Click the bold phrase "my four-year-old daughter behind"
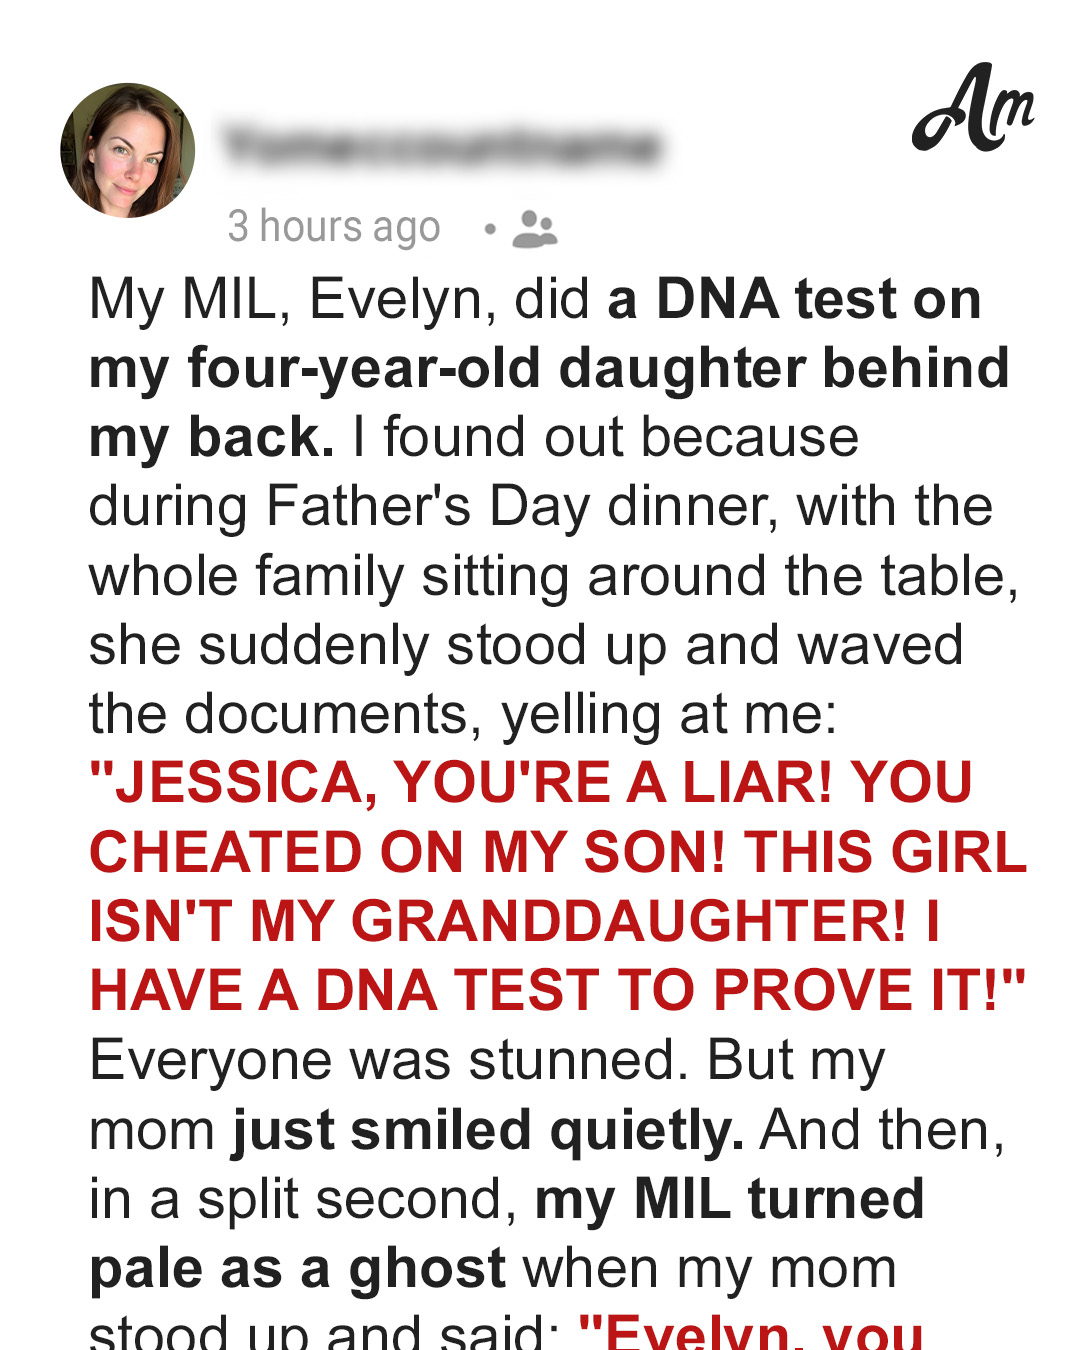Image resolution: width=1080 pixels, height=1350 pixels. click(549, 369)
